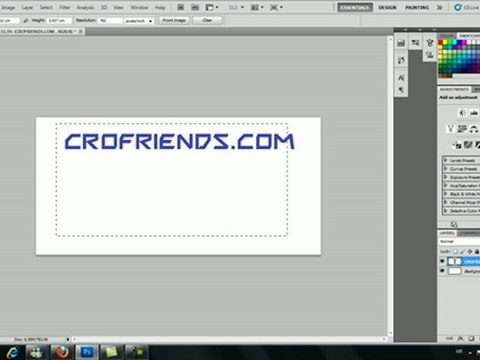
Task: Add an Invert adjustment
Action: 457,145
